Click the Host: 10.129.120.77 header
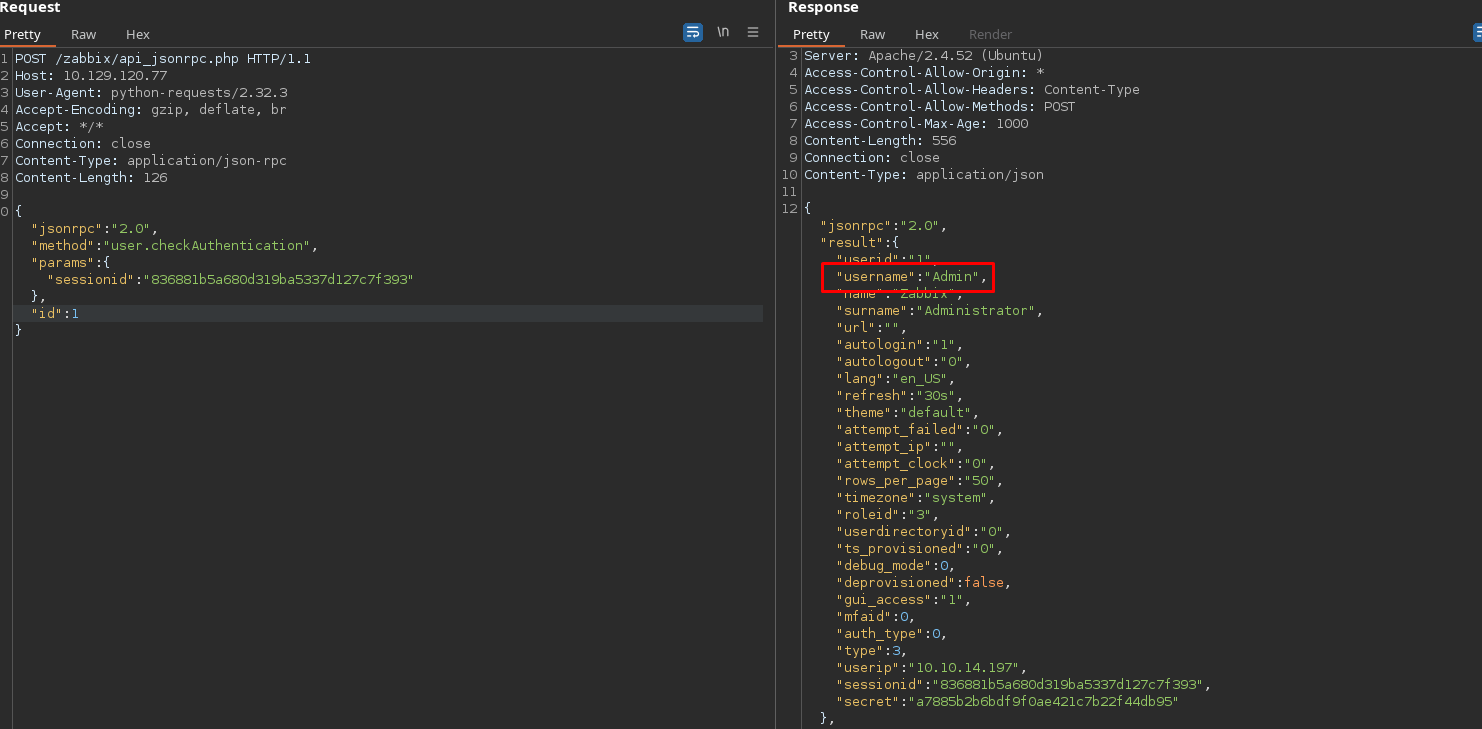The image size is (1482, 729). click(x=91, y=76)
